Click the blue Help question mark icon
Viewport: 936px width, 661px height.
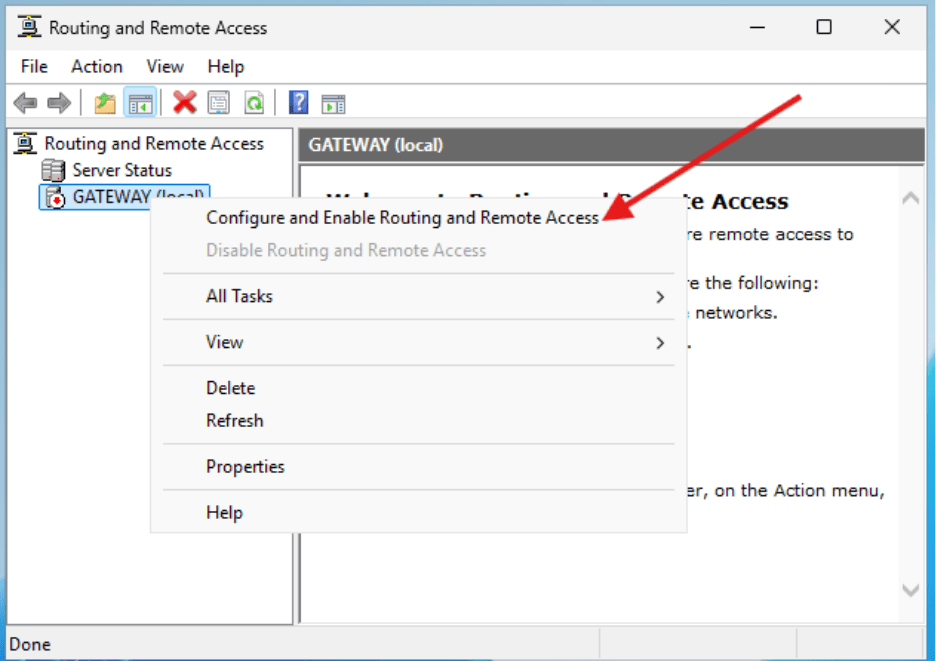coord(298,101)
